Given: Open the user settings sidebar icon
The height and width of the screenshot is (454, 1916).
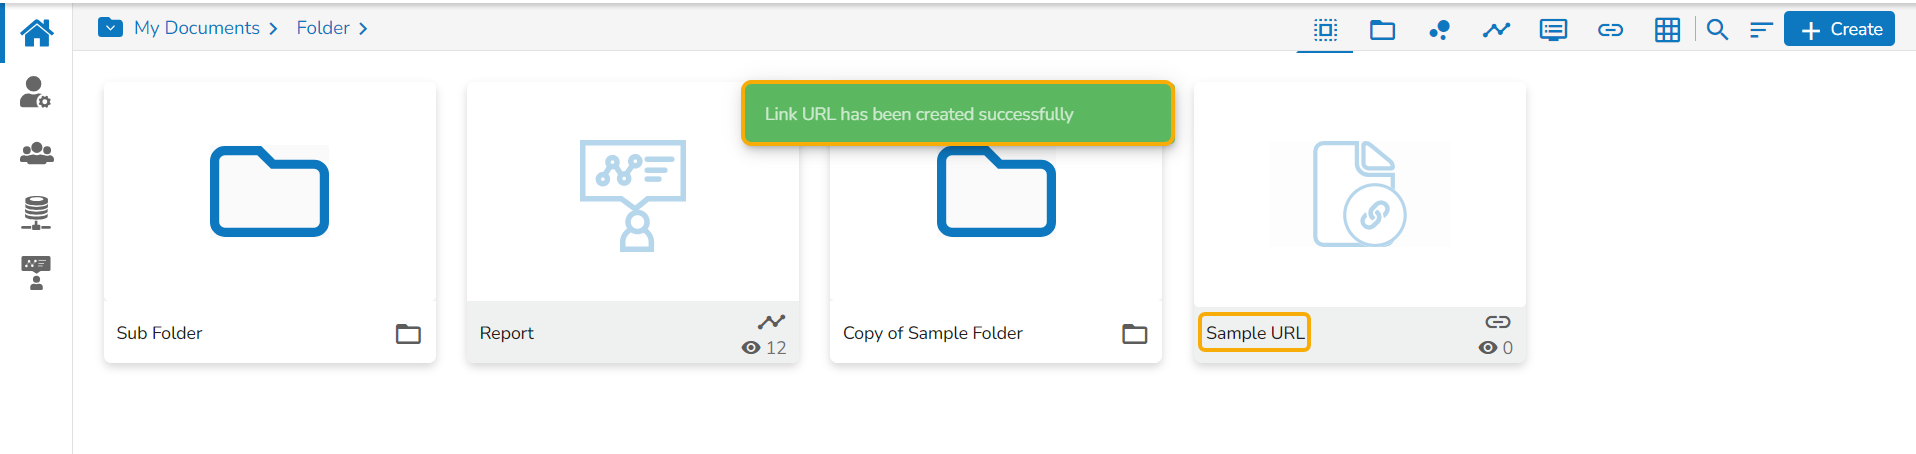Looking at the screenshot, I should tap(35, 92).
